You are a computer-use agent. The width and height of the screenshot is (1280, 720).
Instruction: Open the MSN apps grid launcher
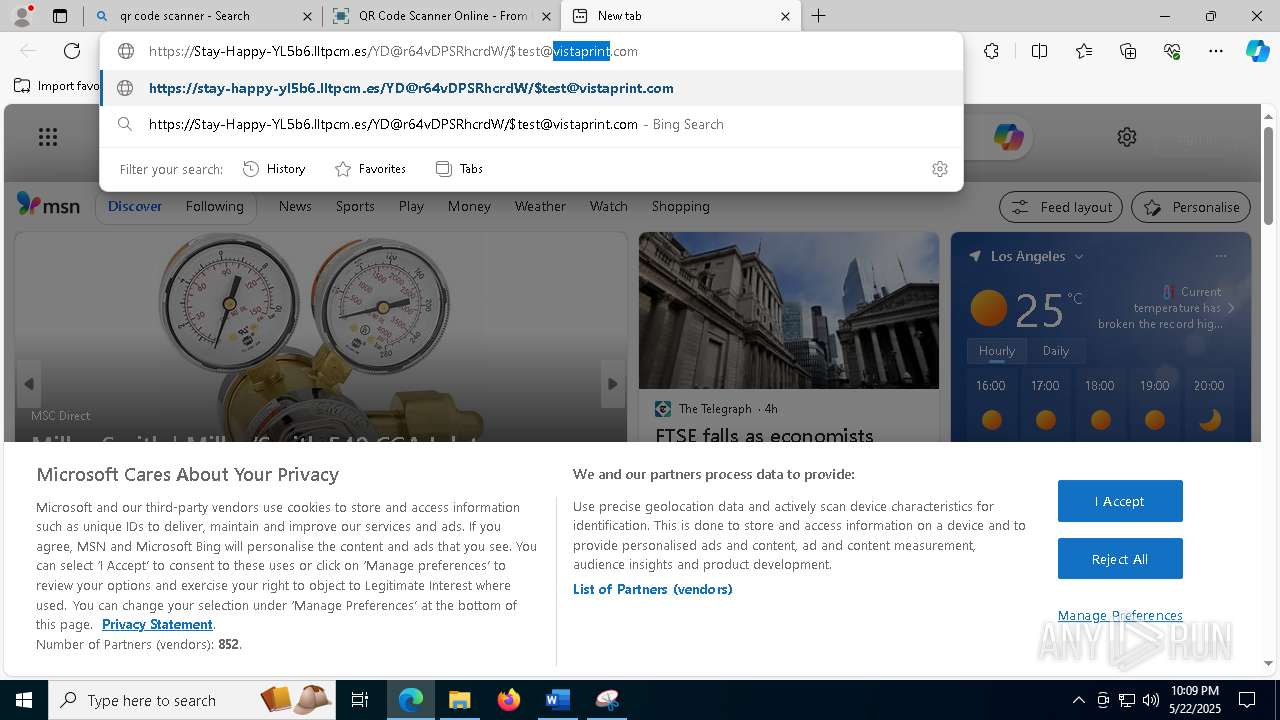[48, 137]
